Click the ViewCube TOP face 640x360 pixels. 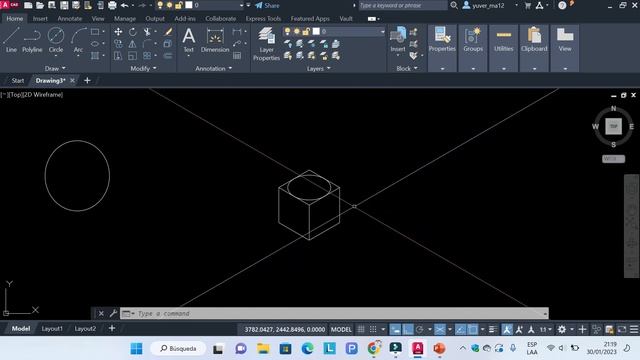pyautogui.click(x=613, y=126)
